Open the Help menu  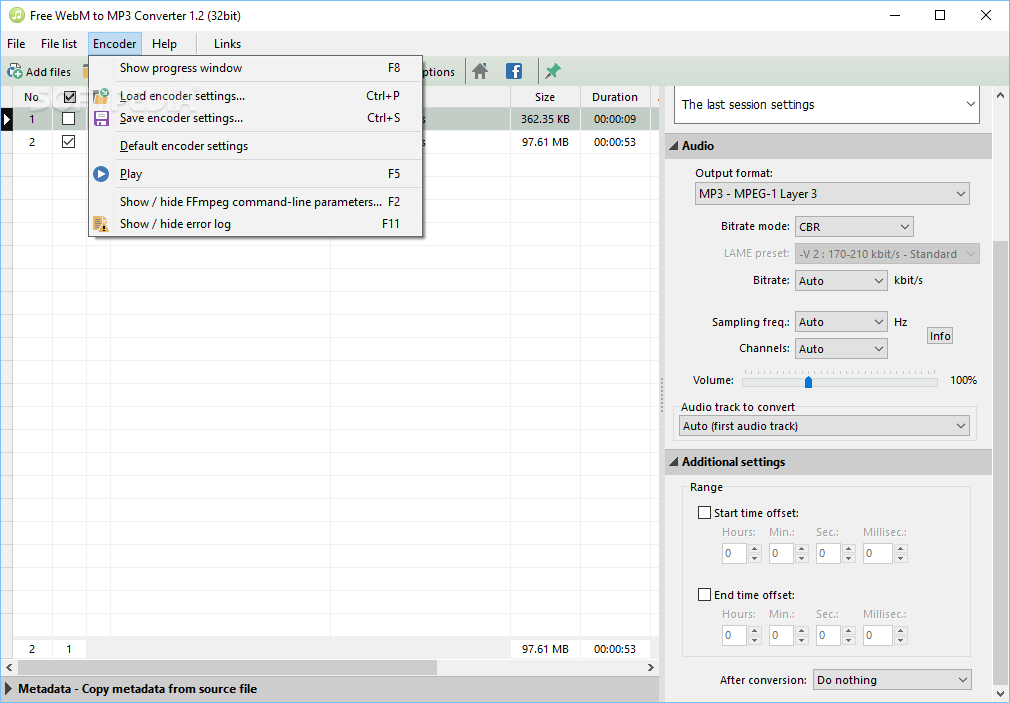(164, 44)
